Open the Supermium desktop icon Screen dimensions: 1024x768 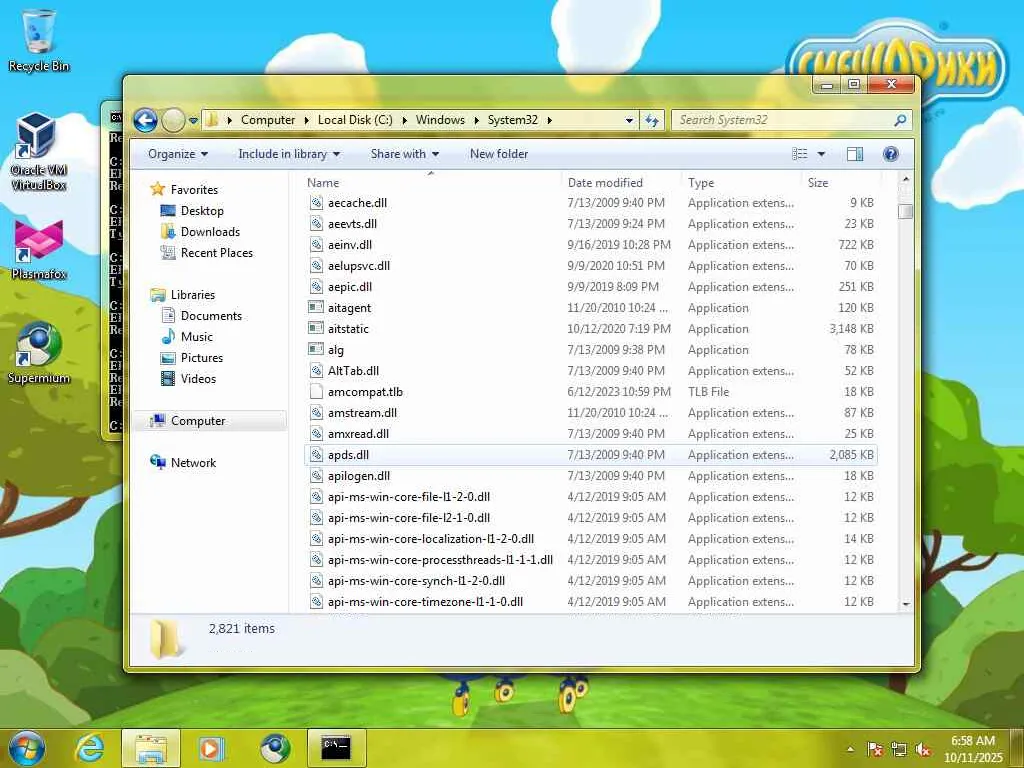click(39, 353)
